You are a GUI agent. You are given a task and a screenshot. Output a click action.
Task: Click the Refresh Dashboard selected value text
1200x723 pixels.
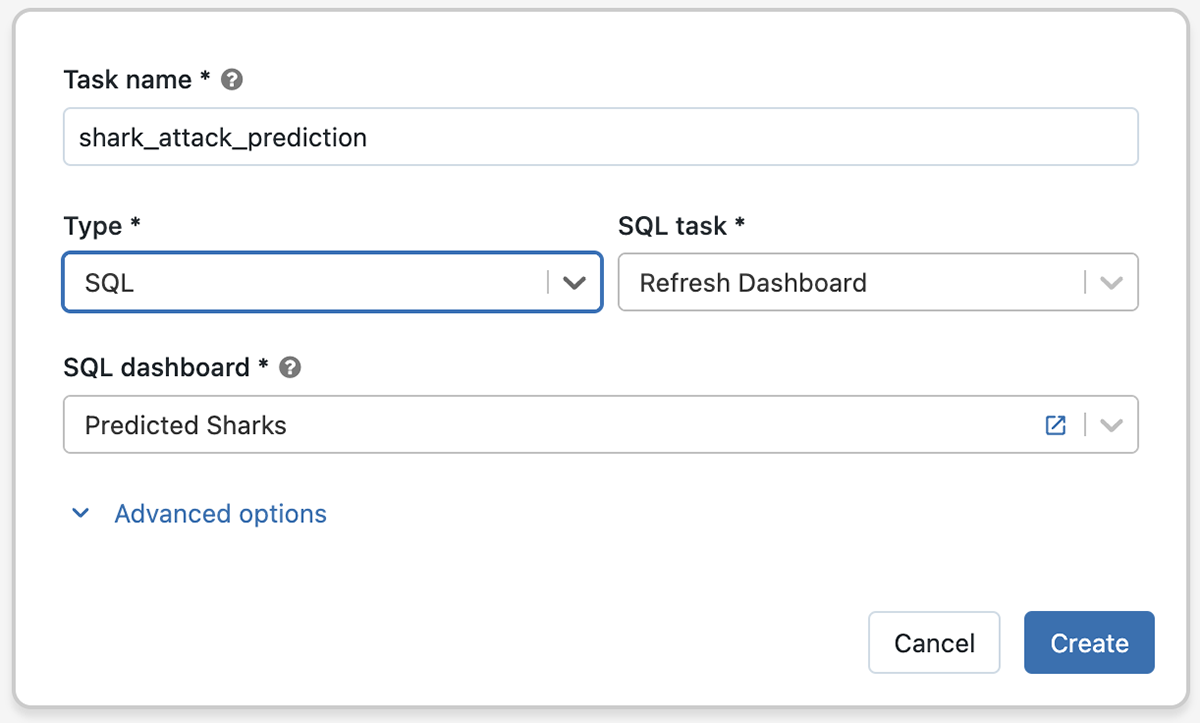tap(753, 283)
